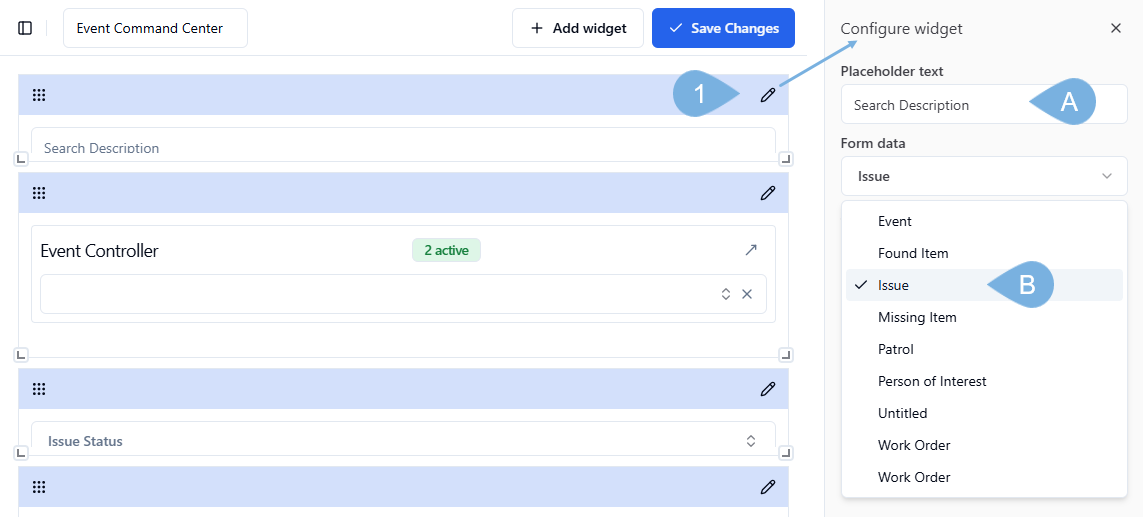Click the Search Description field in the widget
The width and height of the screenshot is (1143, 517).
403,144
